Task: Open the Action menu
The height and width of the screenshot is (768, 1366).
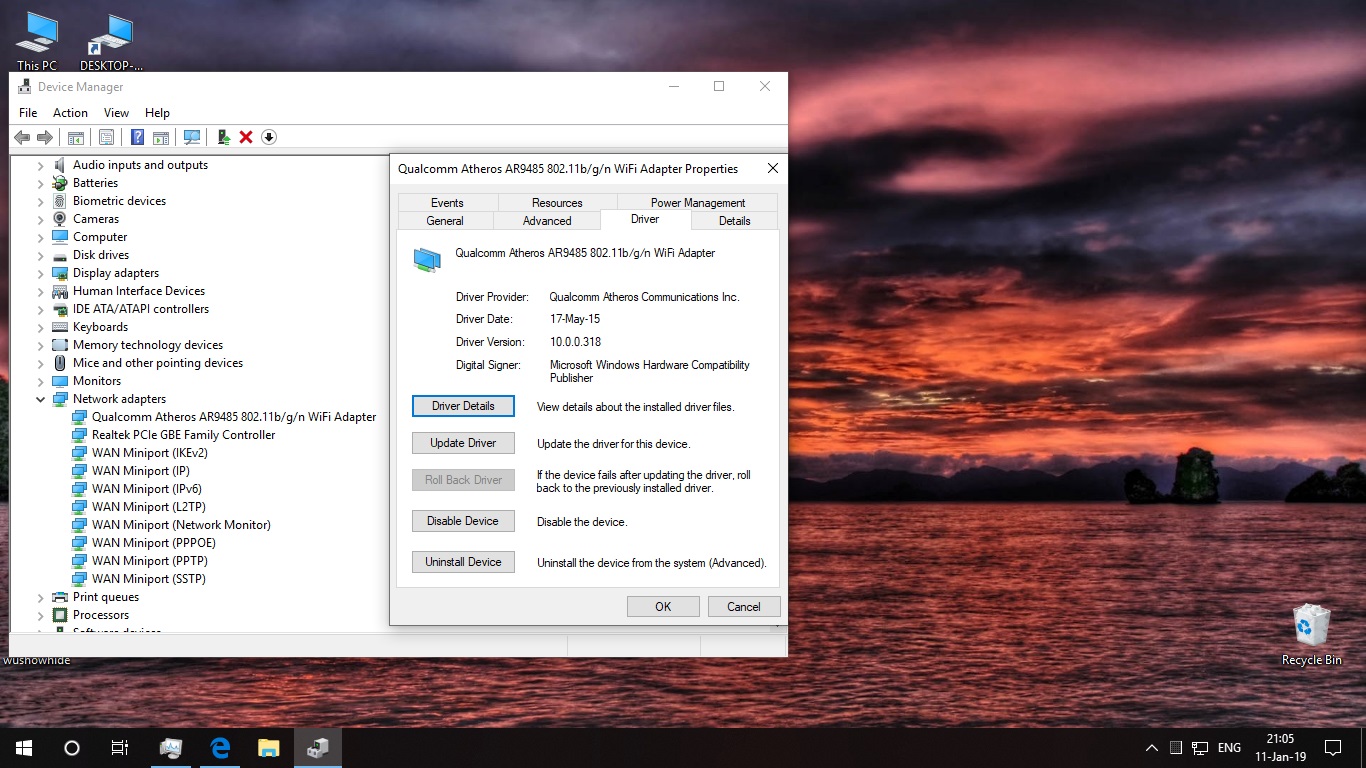Action: (x=70, y=113)
